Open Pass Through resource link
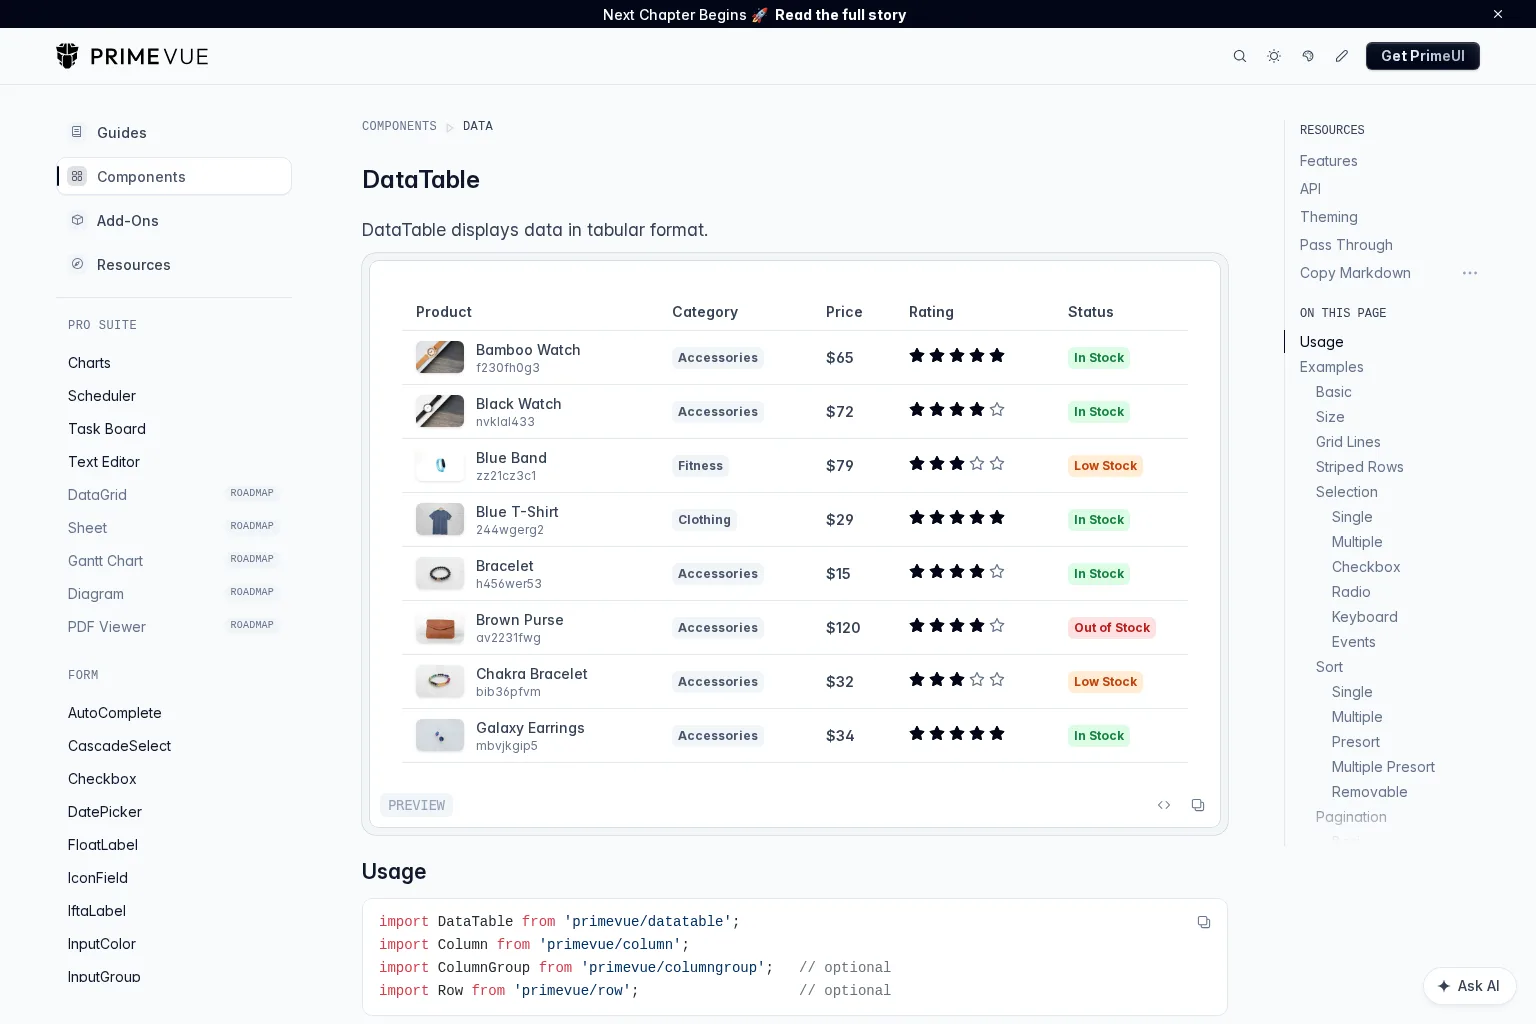This screenshot has width=1536, height=1024. coord(1346,245)
